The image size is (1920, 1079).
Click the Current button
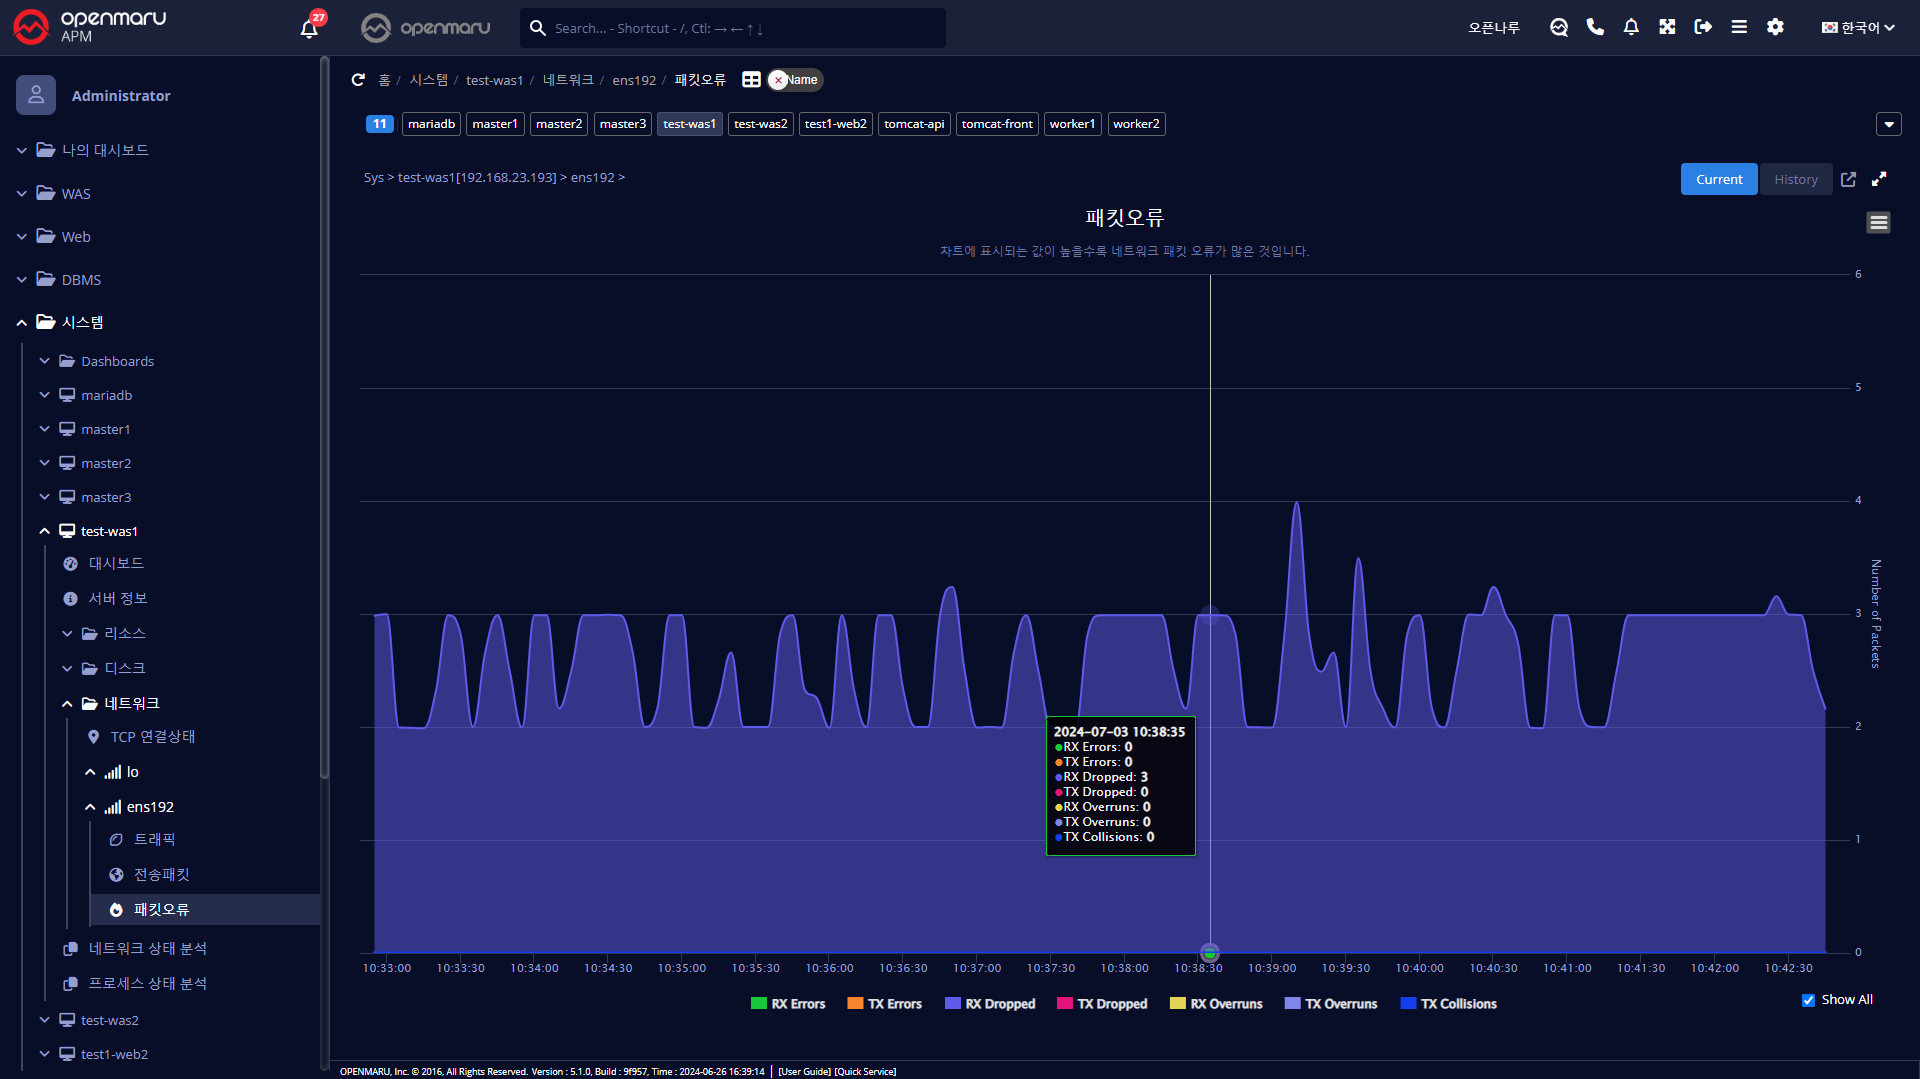pyautogui.click(x=1718, y=179)
